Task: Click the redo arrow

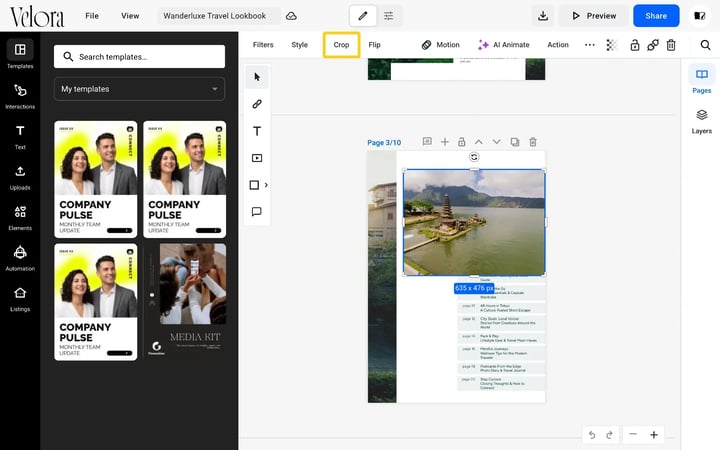Action: [609, 434]
